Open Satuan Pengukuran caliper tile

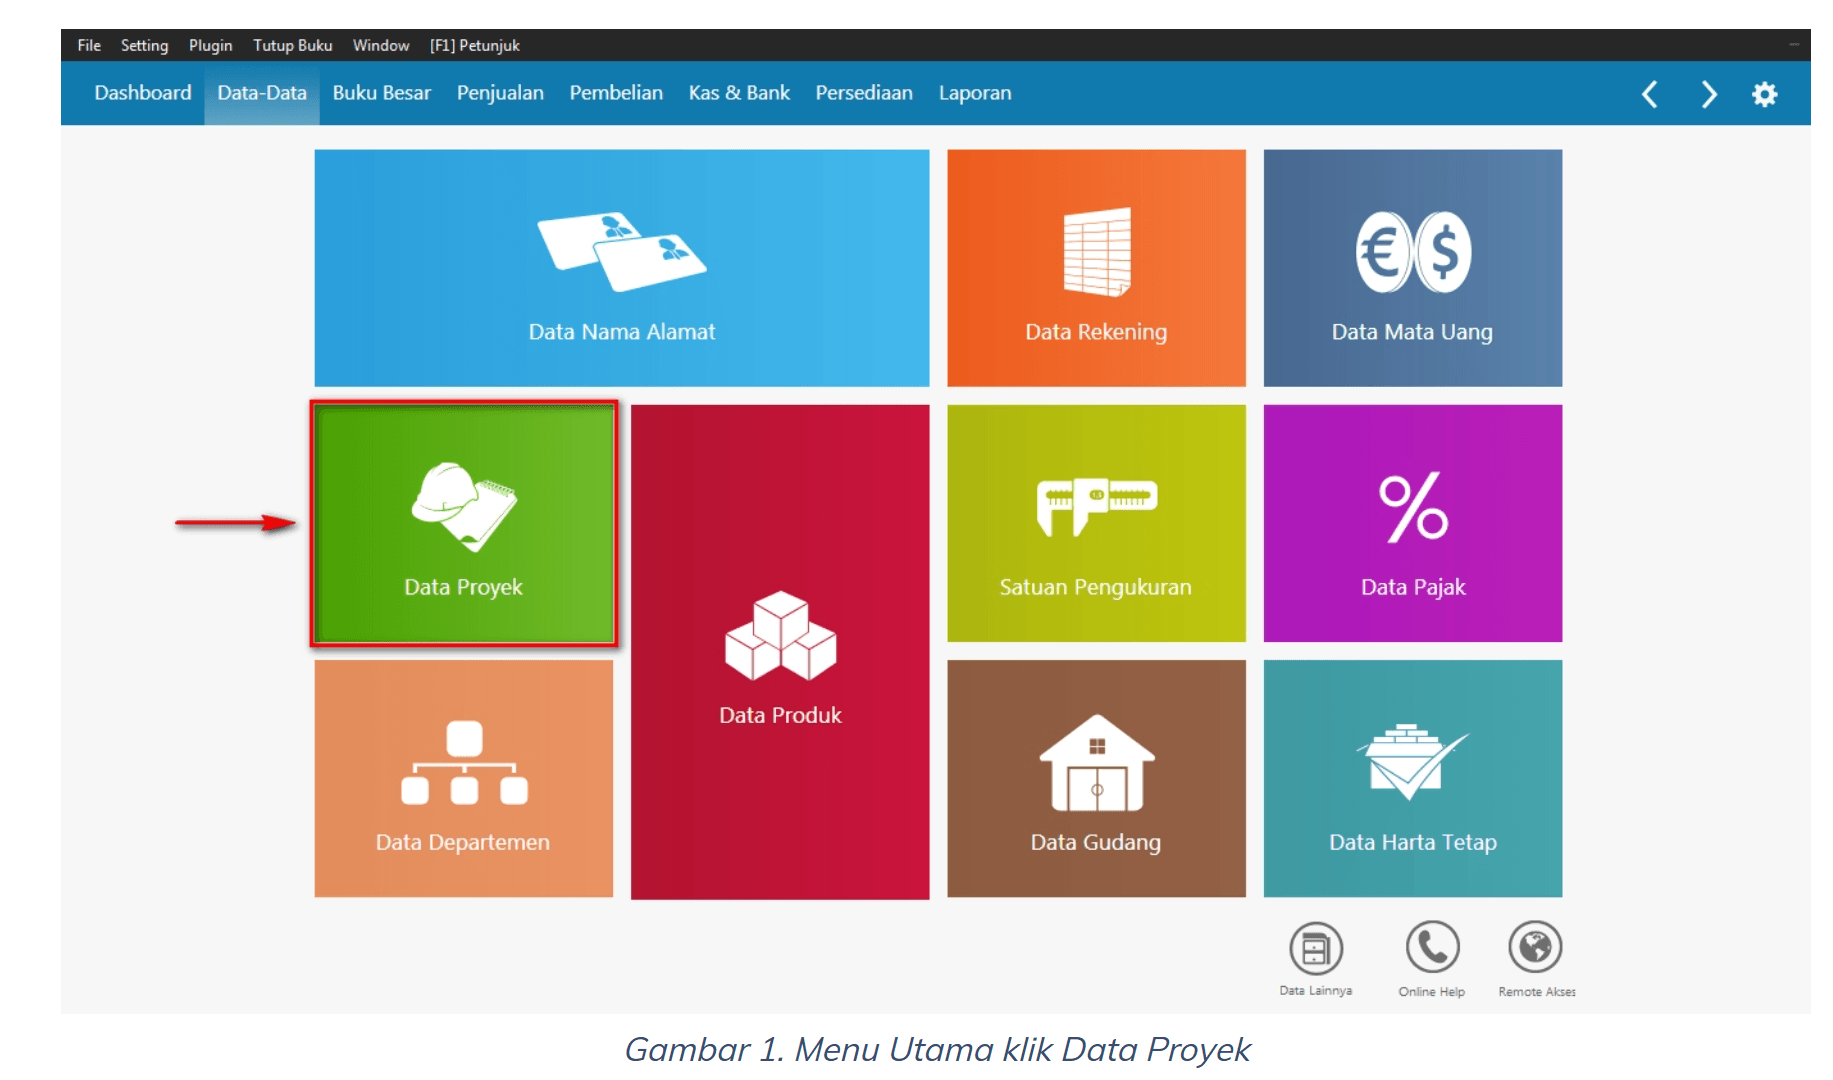[x=1096, y=523]
